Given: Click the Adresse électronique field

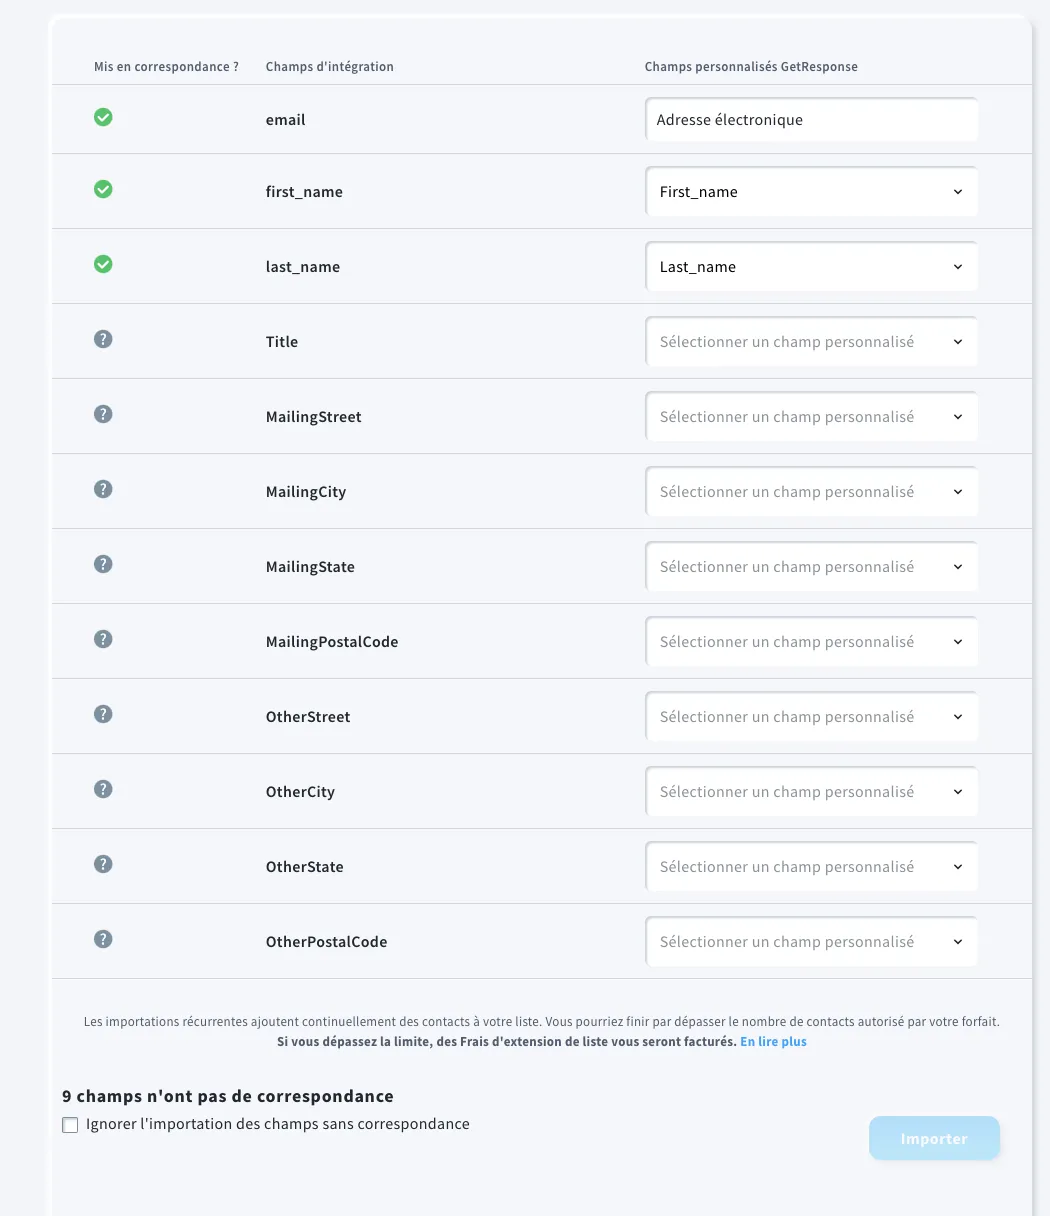Looking at the screenshot, I should pyautogui.click(x=811, y=119).
